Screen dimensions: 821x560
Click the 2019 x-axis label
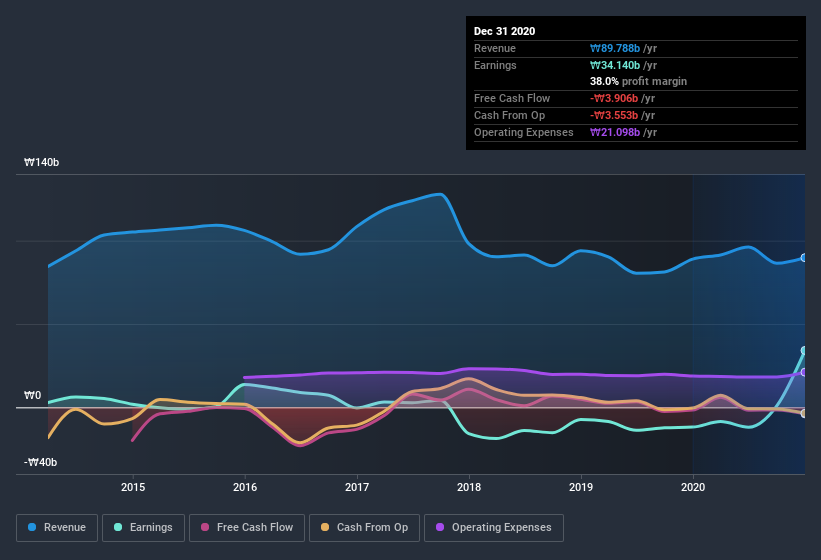click(581, 487)
